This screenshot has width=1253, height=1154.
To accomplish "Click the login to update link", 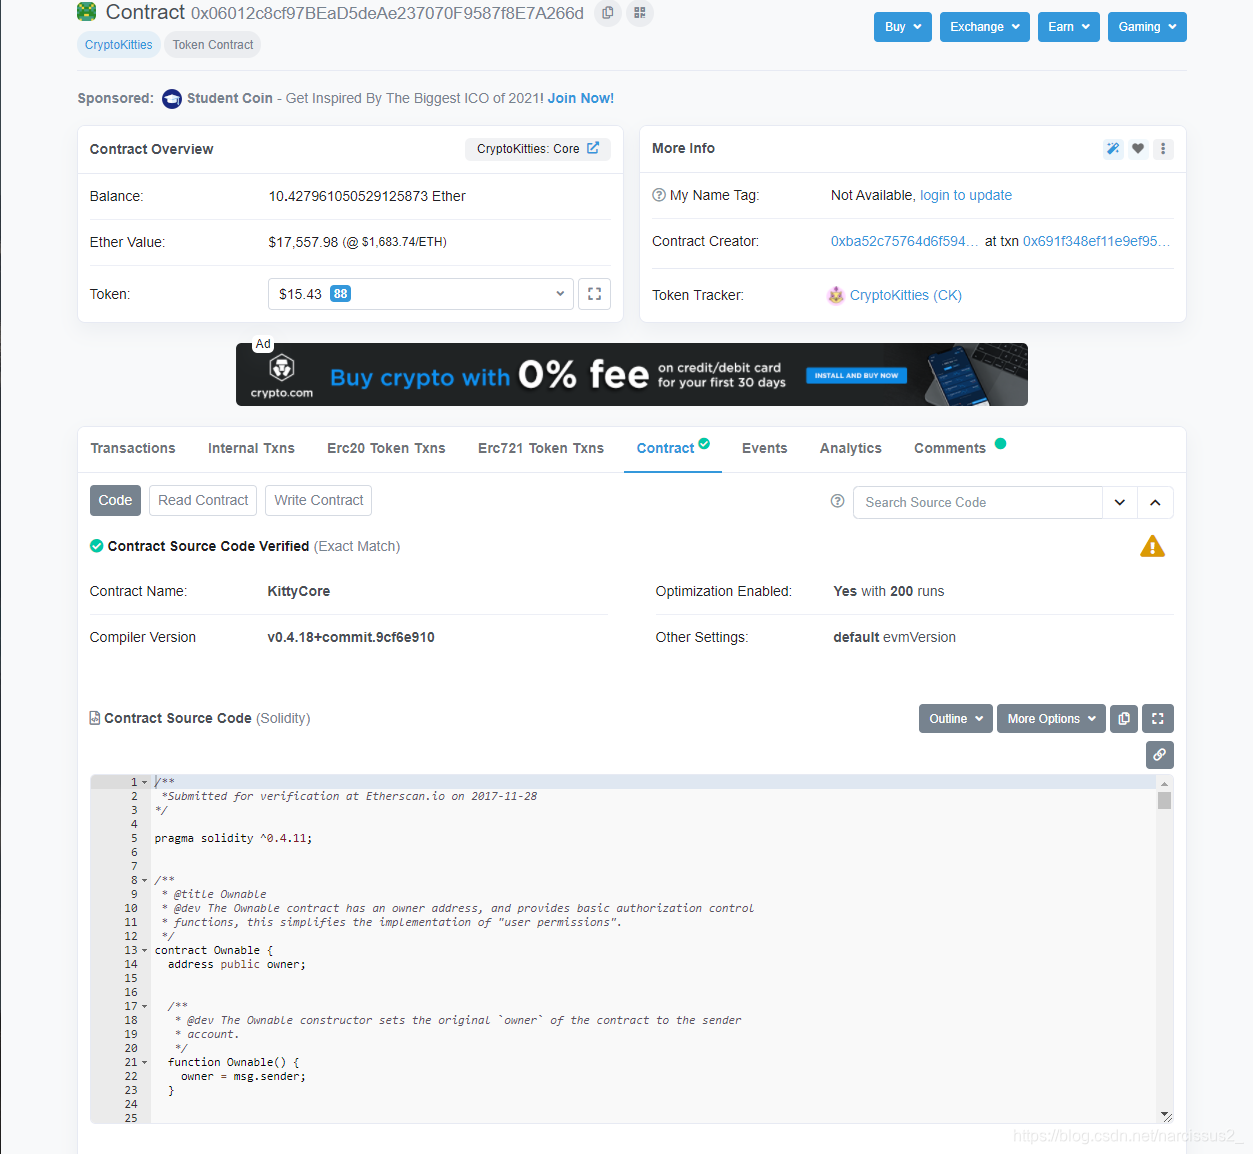I will click(966, 195).
